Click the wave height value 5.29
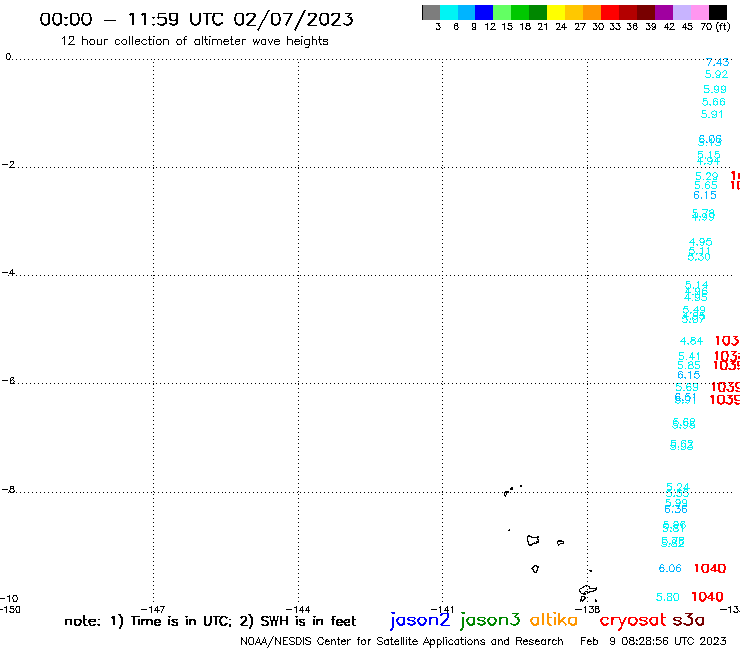Screen dimensions: 740x650 (x=706, y=176)
